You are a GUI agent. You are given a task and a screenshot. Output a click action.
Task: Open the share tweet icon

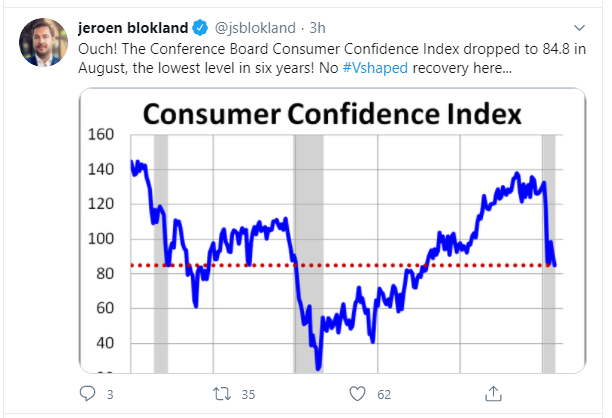pyautogui.click(x=493, y=393)
